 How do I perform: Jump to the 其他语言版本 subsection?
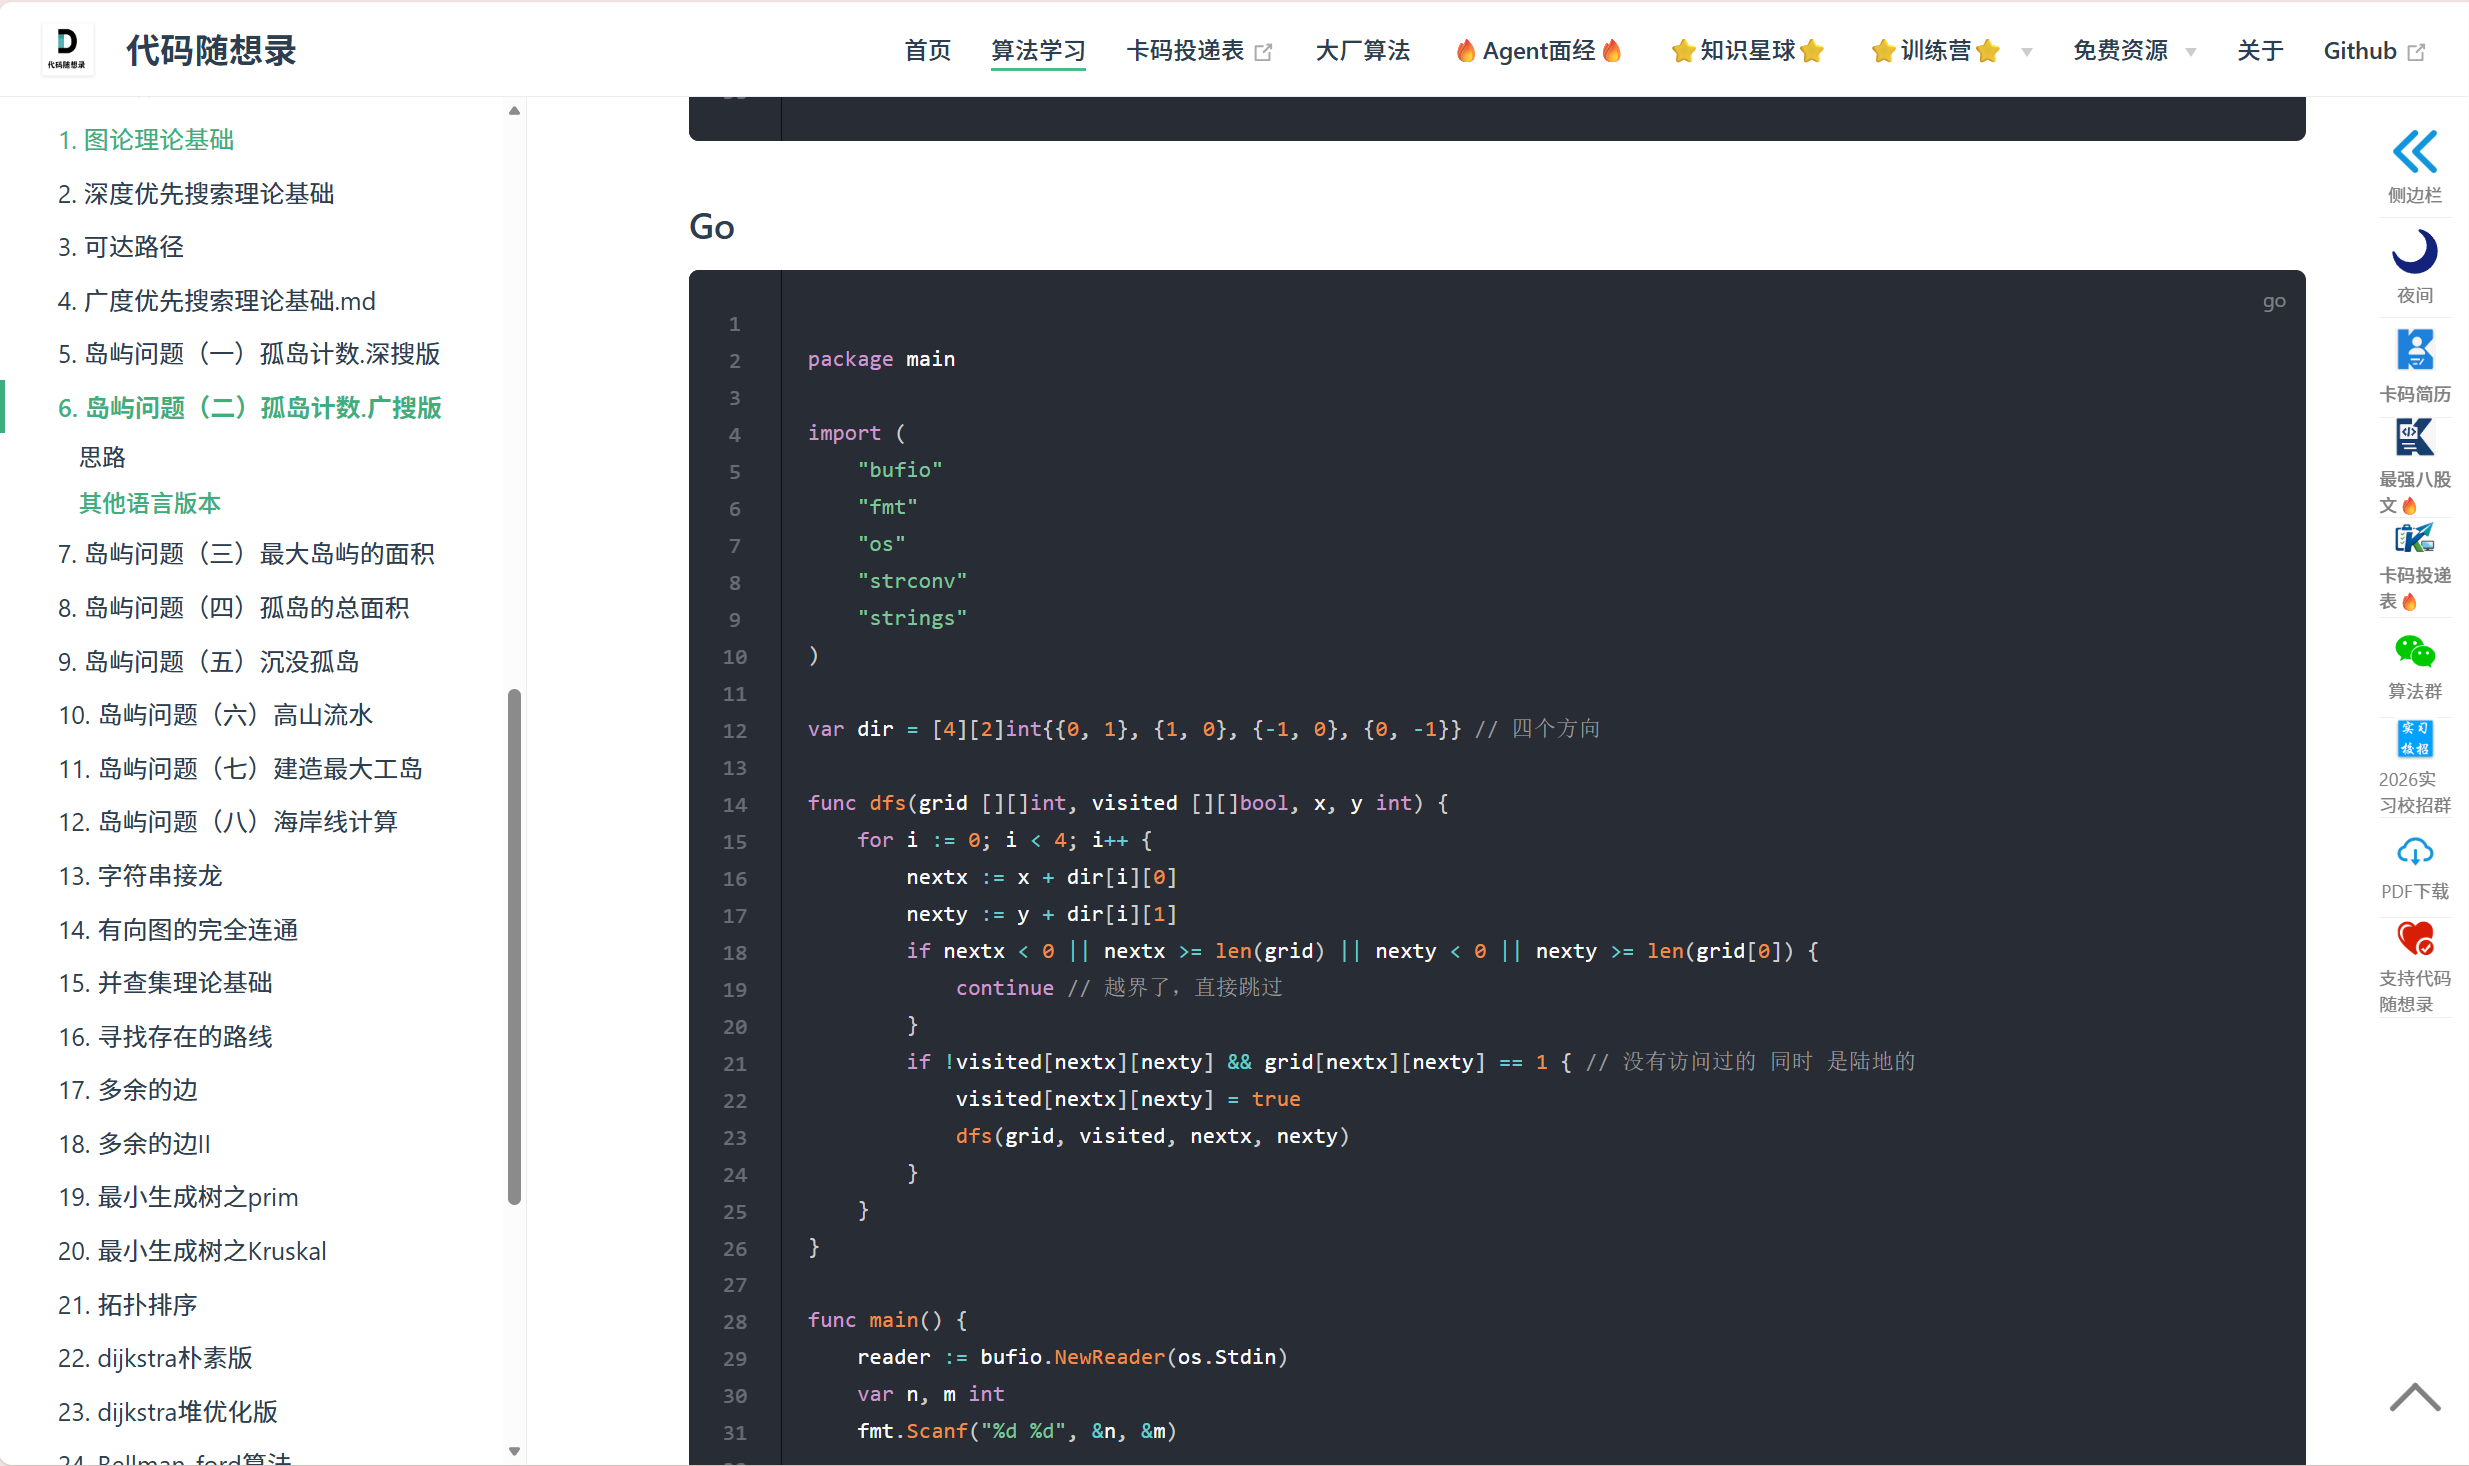150,503
